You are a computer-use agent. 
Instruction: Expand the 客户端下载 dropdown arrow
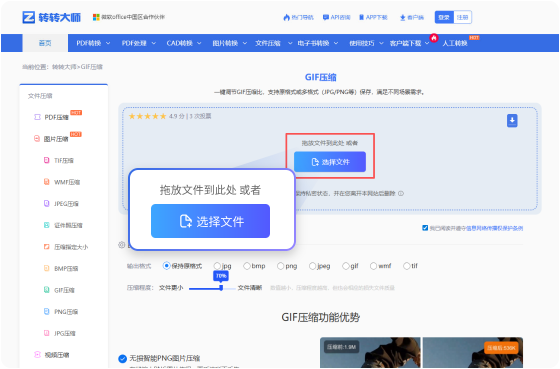pyautogui.click(x=427, y=43)
